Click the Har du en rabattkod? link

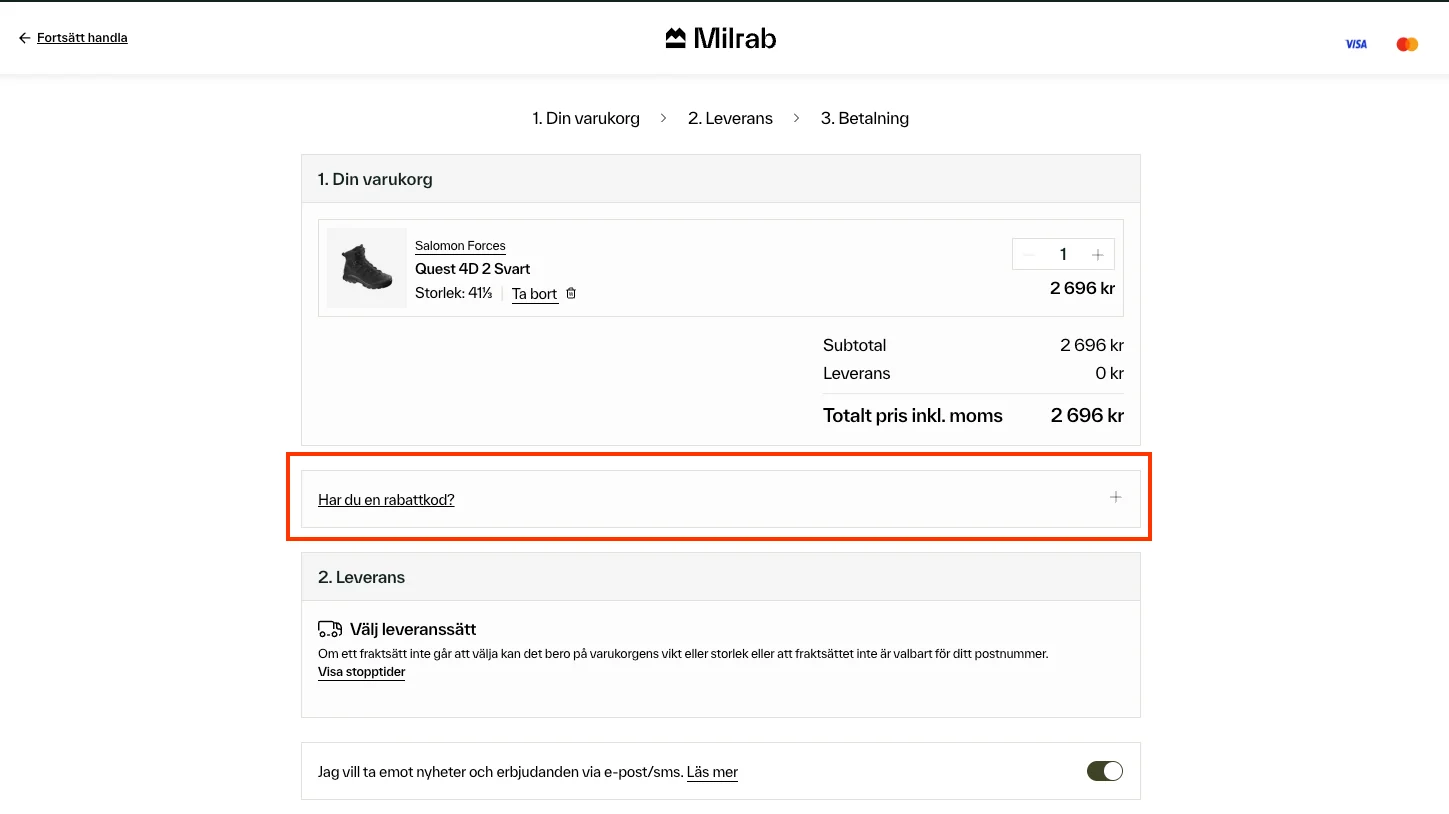tap(386, 500)
